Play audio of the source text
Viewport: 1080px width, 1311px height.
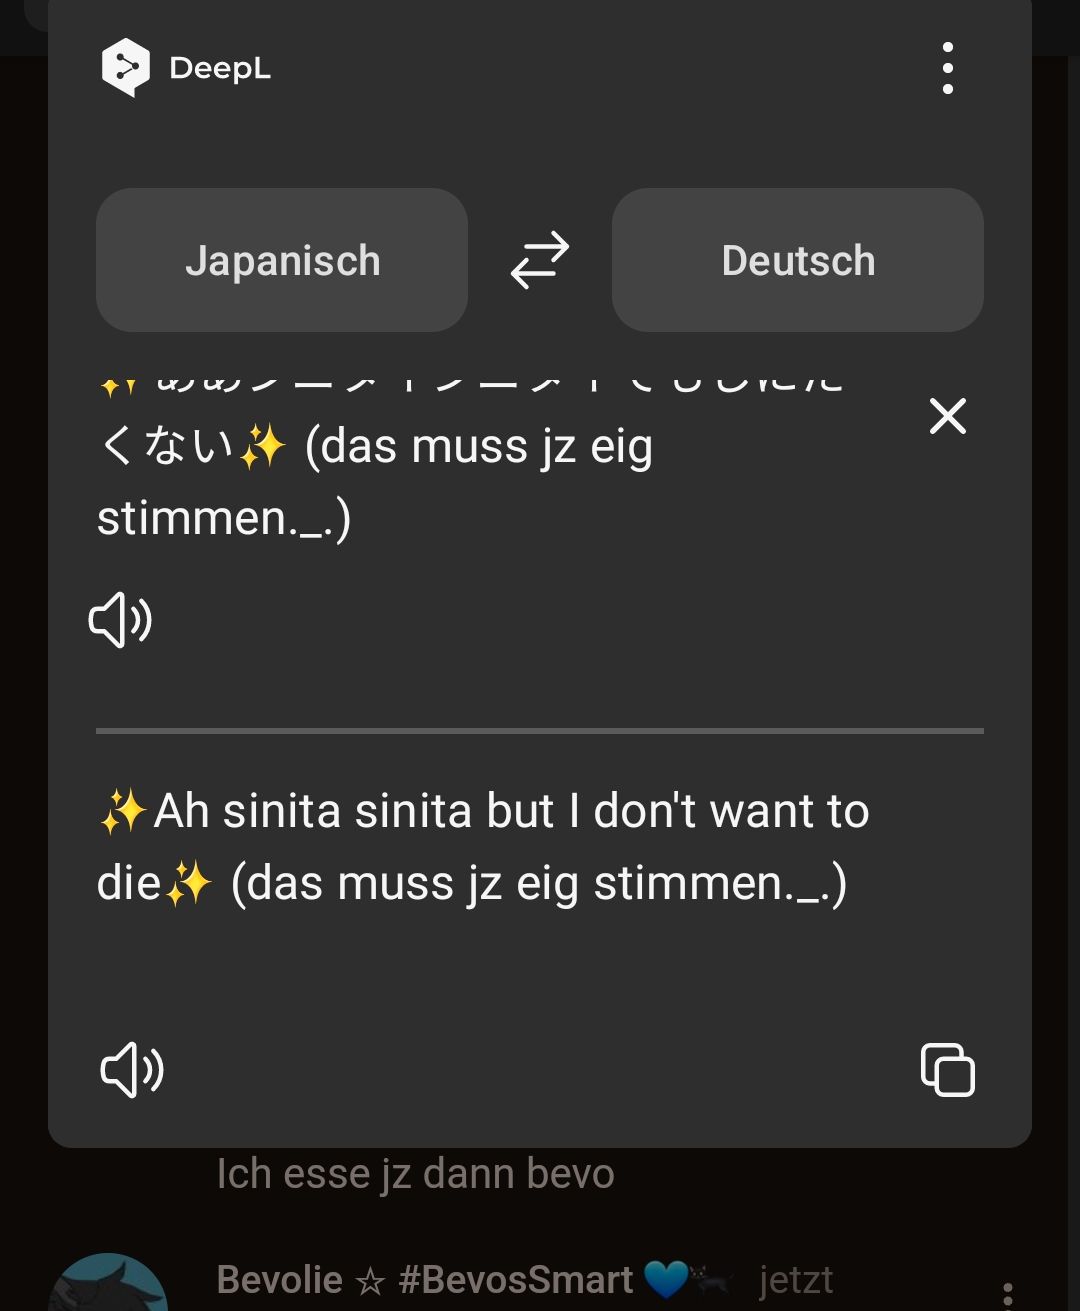coord(121,620)
